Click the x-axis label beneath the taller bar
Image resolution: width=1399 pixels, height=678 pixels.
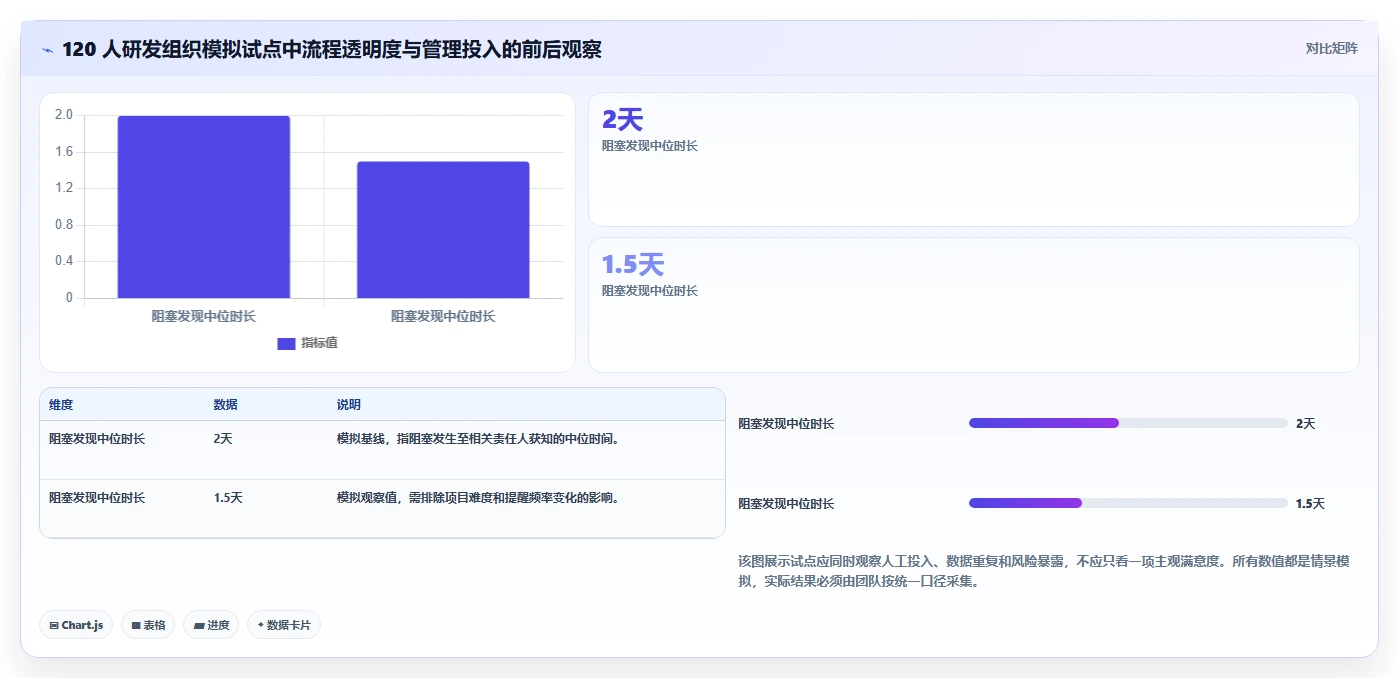pyautogui.click(x=204, y=316)
